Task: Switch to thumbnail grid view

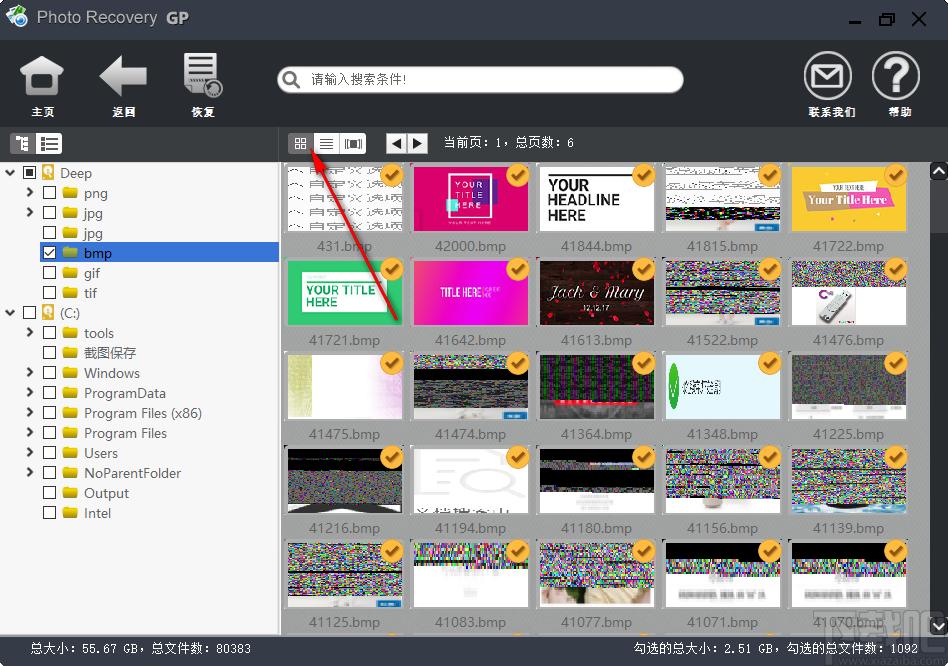Action: click(x=300, y=144)
